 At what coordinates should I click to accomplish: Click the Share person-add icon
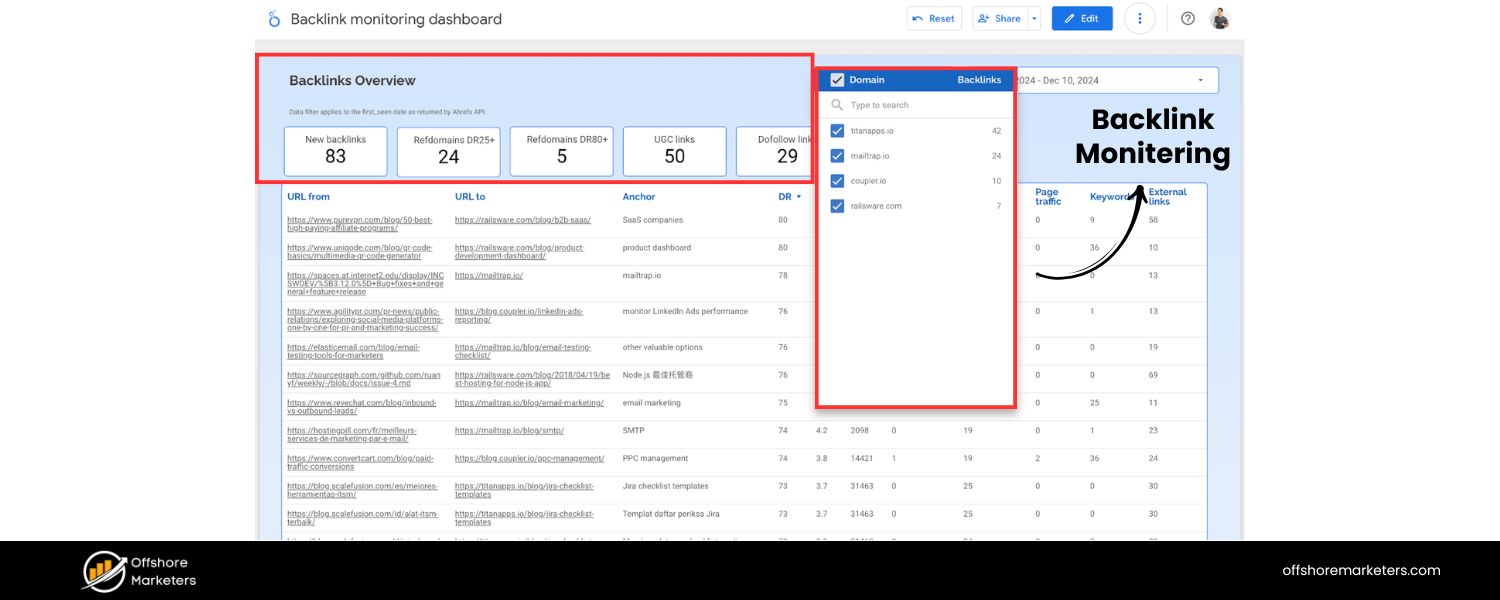[985, 18]
